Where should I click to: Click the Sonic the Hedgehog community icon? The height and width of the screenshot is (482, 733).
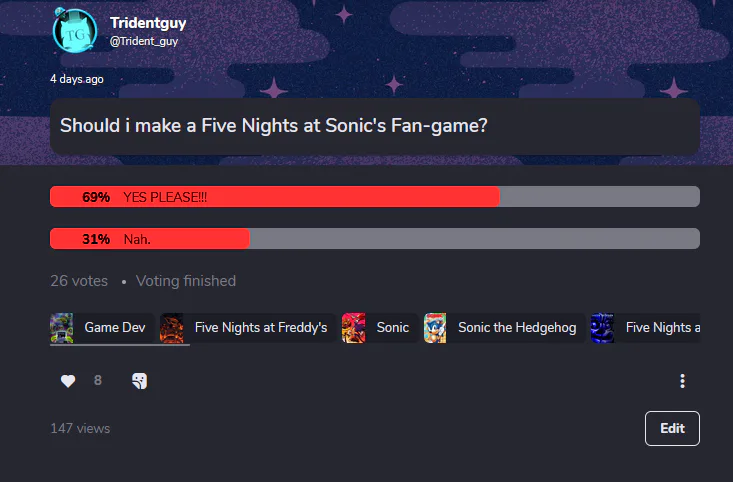coord(435,327)
